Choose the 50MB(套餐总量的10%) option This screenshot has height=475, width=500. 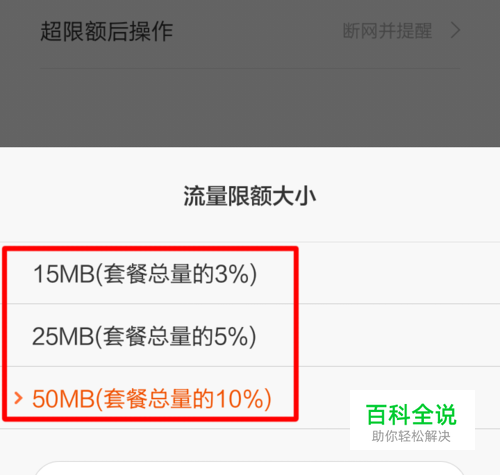pos(250,398)
